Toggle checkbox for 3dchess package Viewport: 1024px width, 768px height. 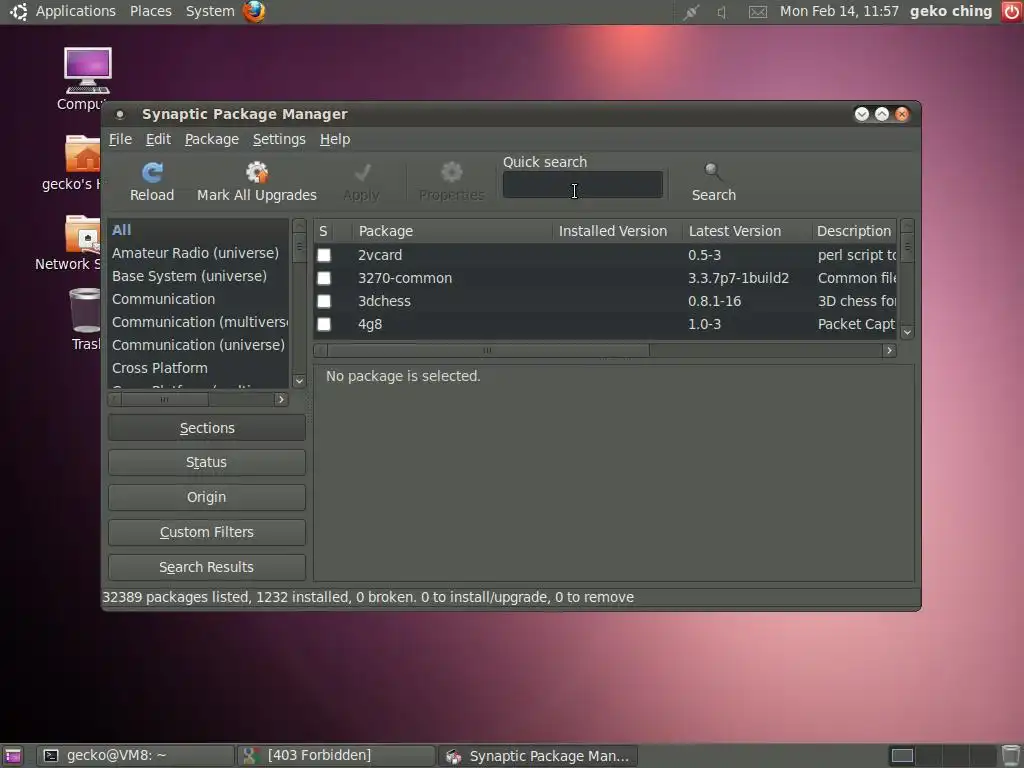pos(324,301)
